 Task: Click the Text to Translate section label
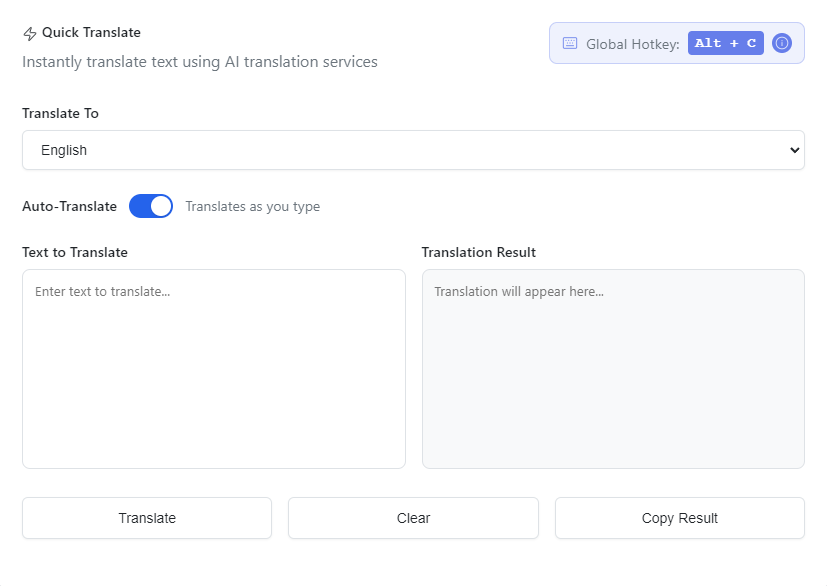75,252
